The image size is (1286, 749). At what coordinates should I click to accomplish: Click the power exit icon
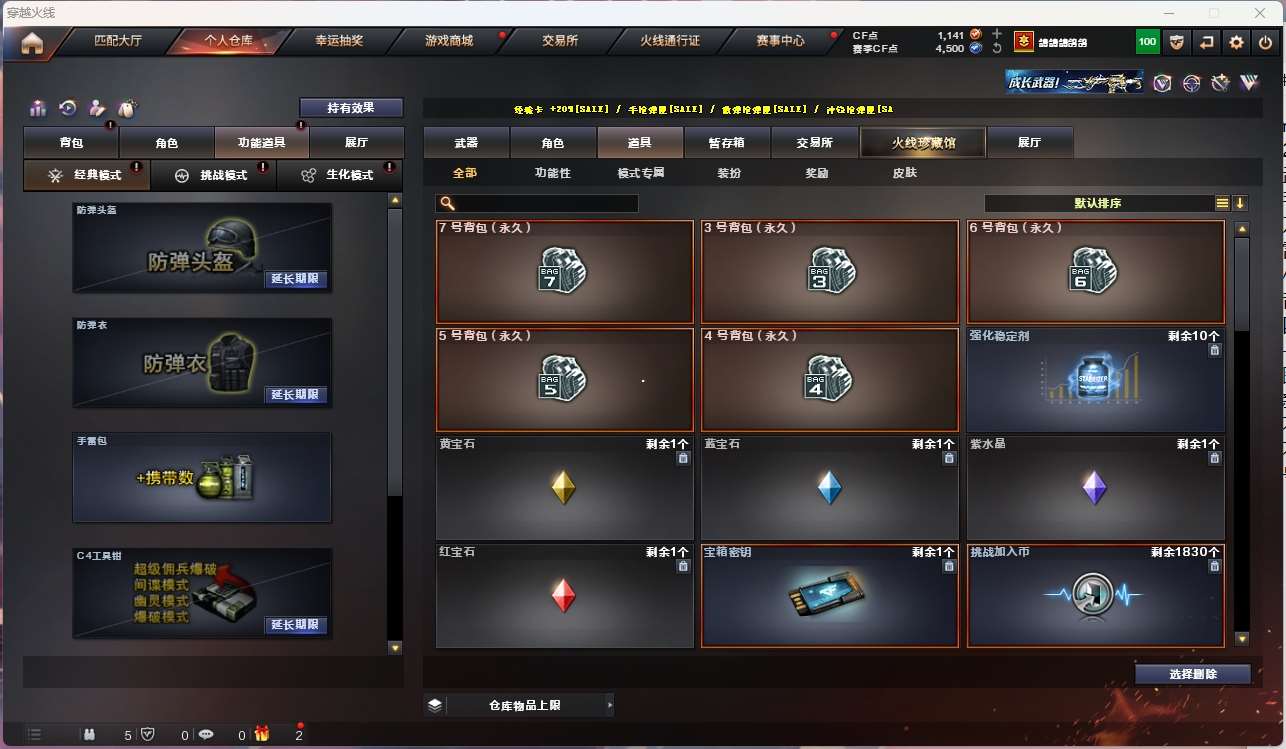click(x=1266, y=42)
